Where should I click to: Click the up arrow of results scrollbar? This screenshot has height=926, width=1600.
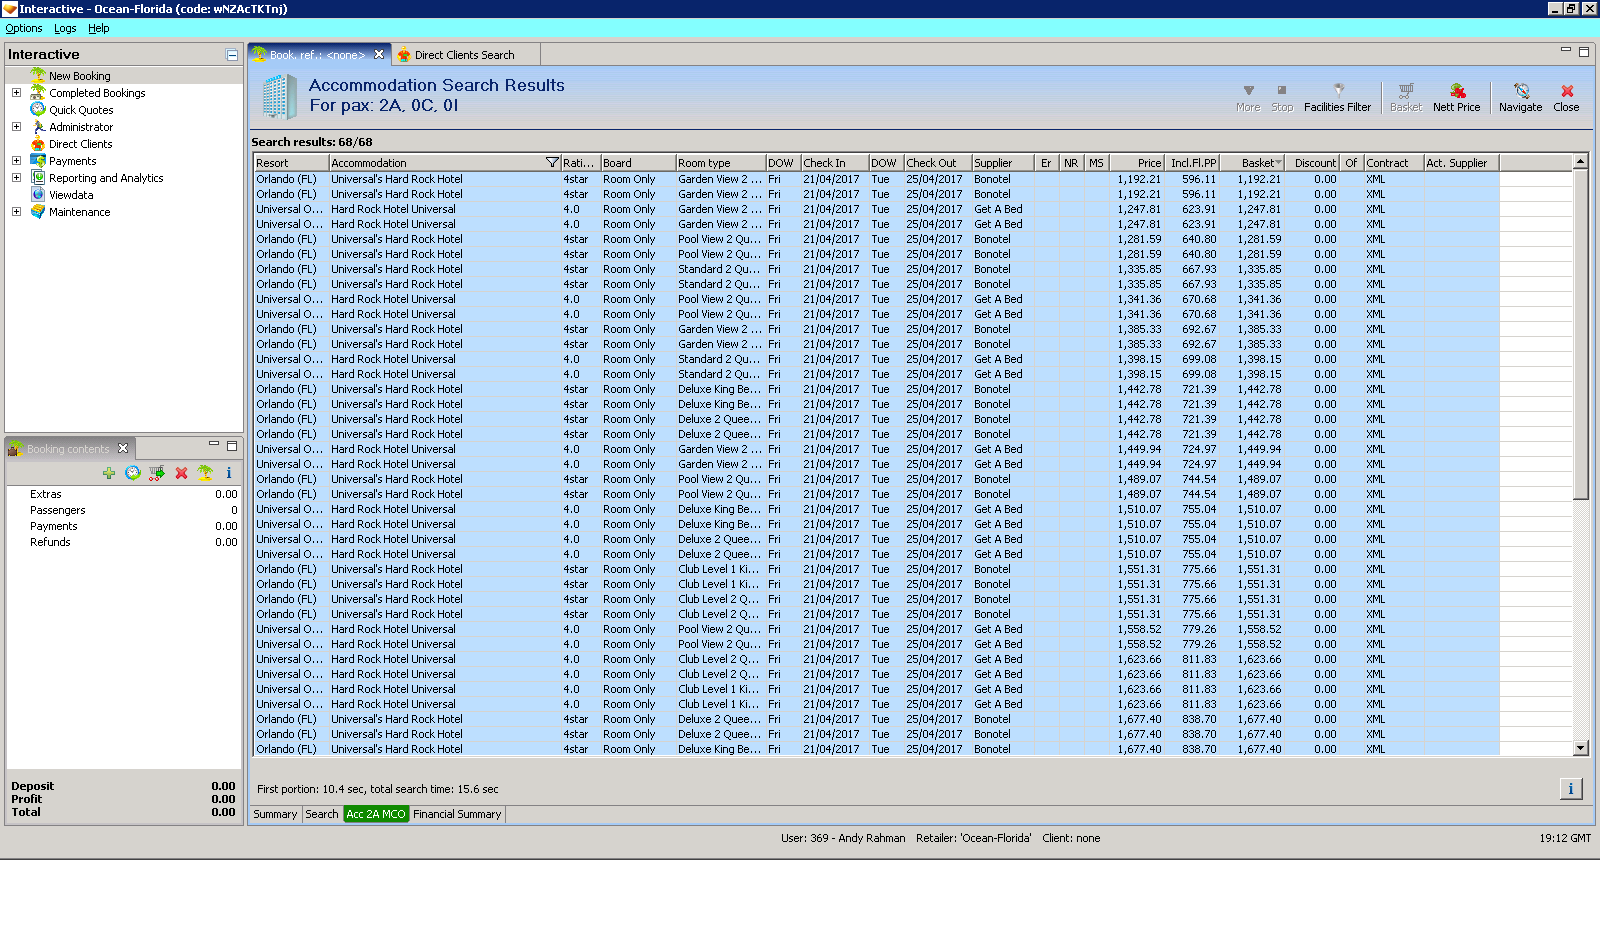pos(1581,162)
